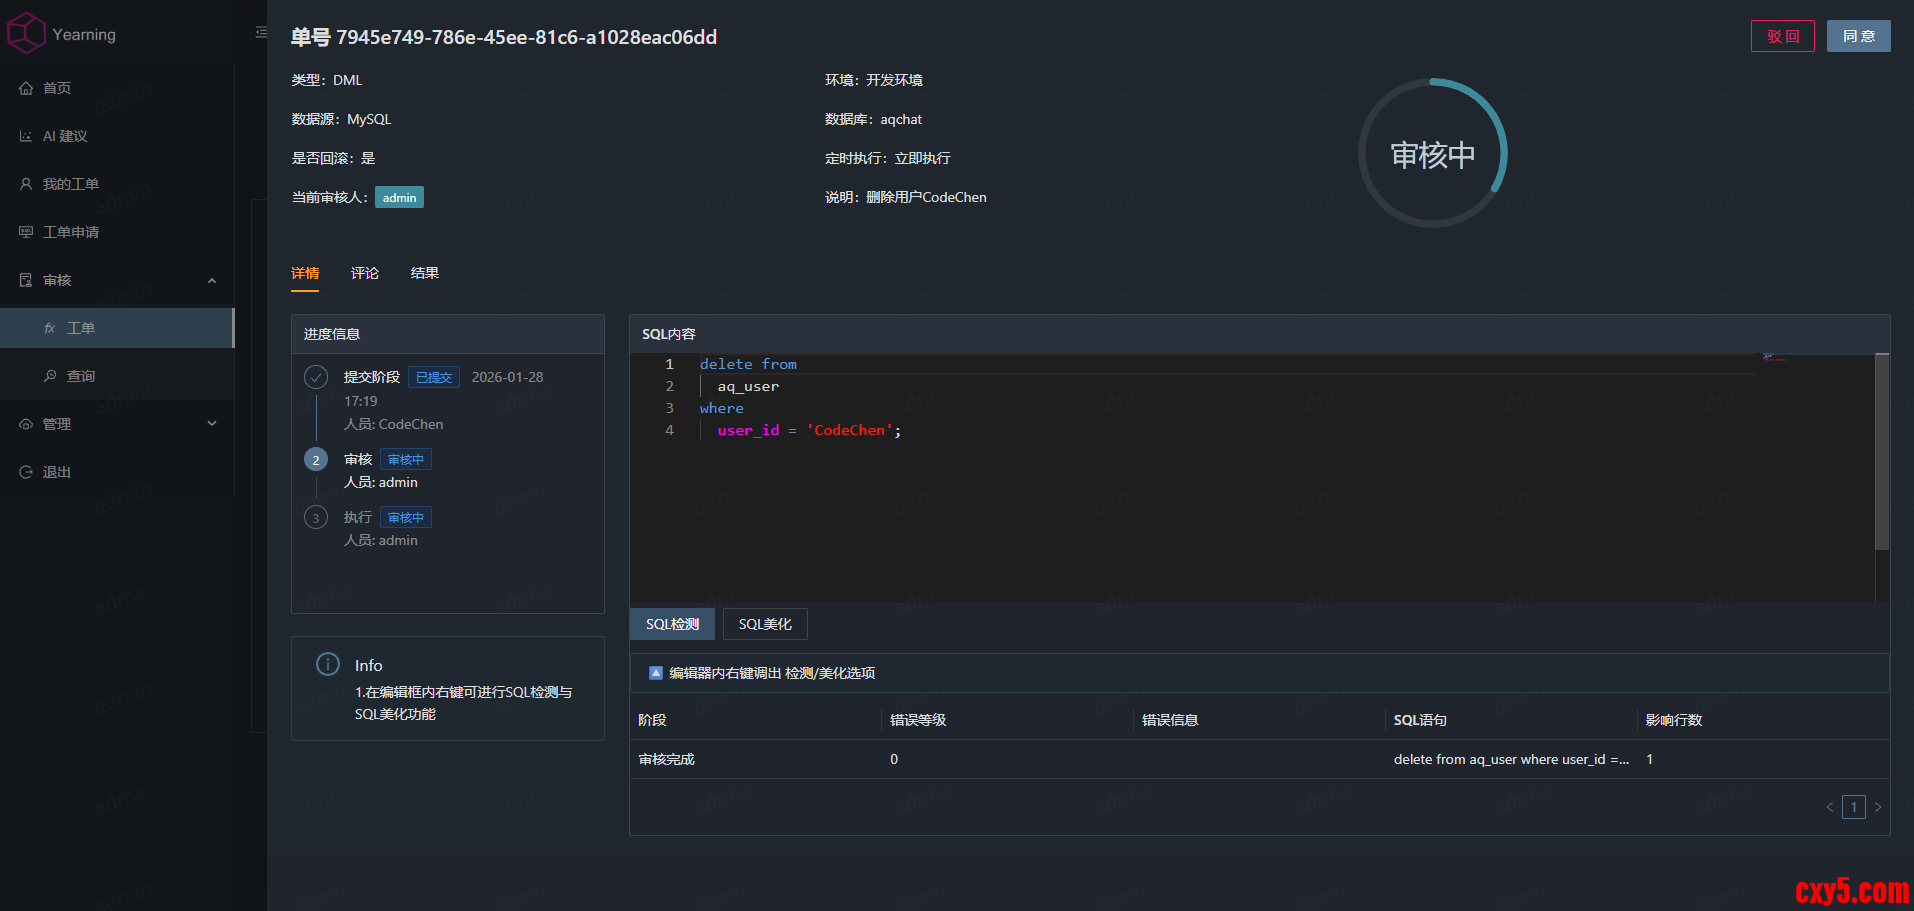
Task: Click the SQL美化 beautify button
Action: pyautogui.click(x=765, y=624)
